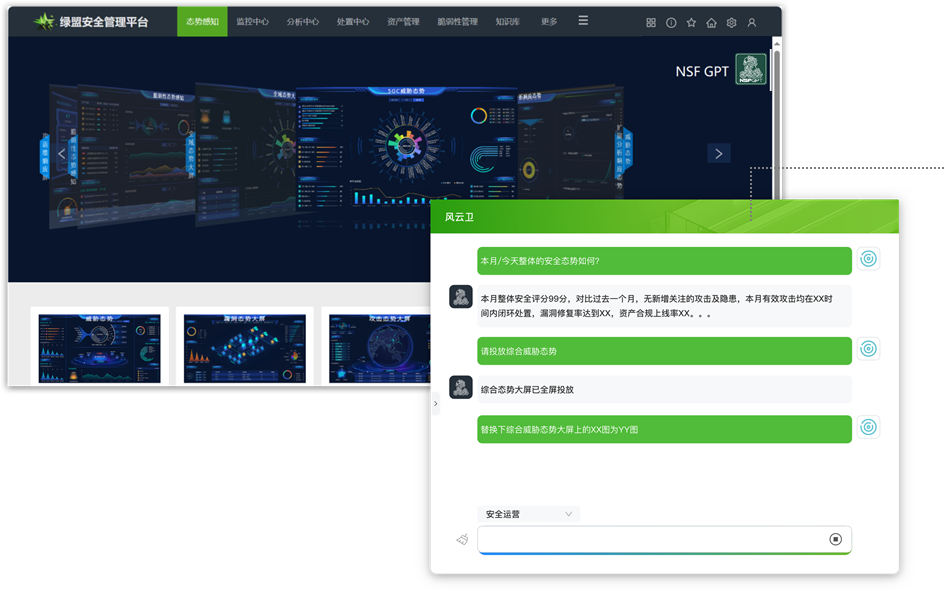This screenshot has height=607, width=944.
Task: Show previous carousel screen with left arrow
Action: pos(61,154)
